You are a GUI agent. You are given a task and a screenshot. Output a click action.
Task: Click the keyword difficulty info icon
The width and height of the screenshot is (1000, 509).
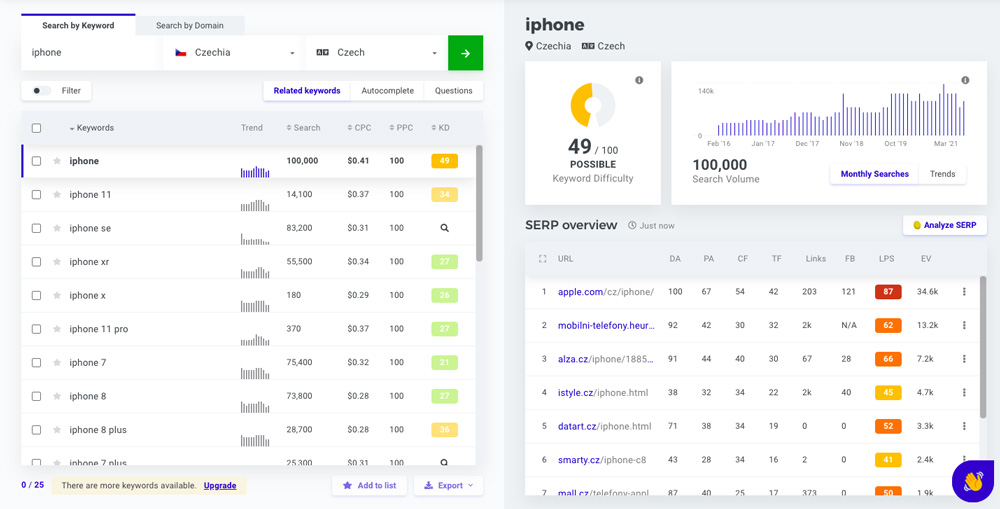pos(639,80)
